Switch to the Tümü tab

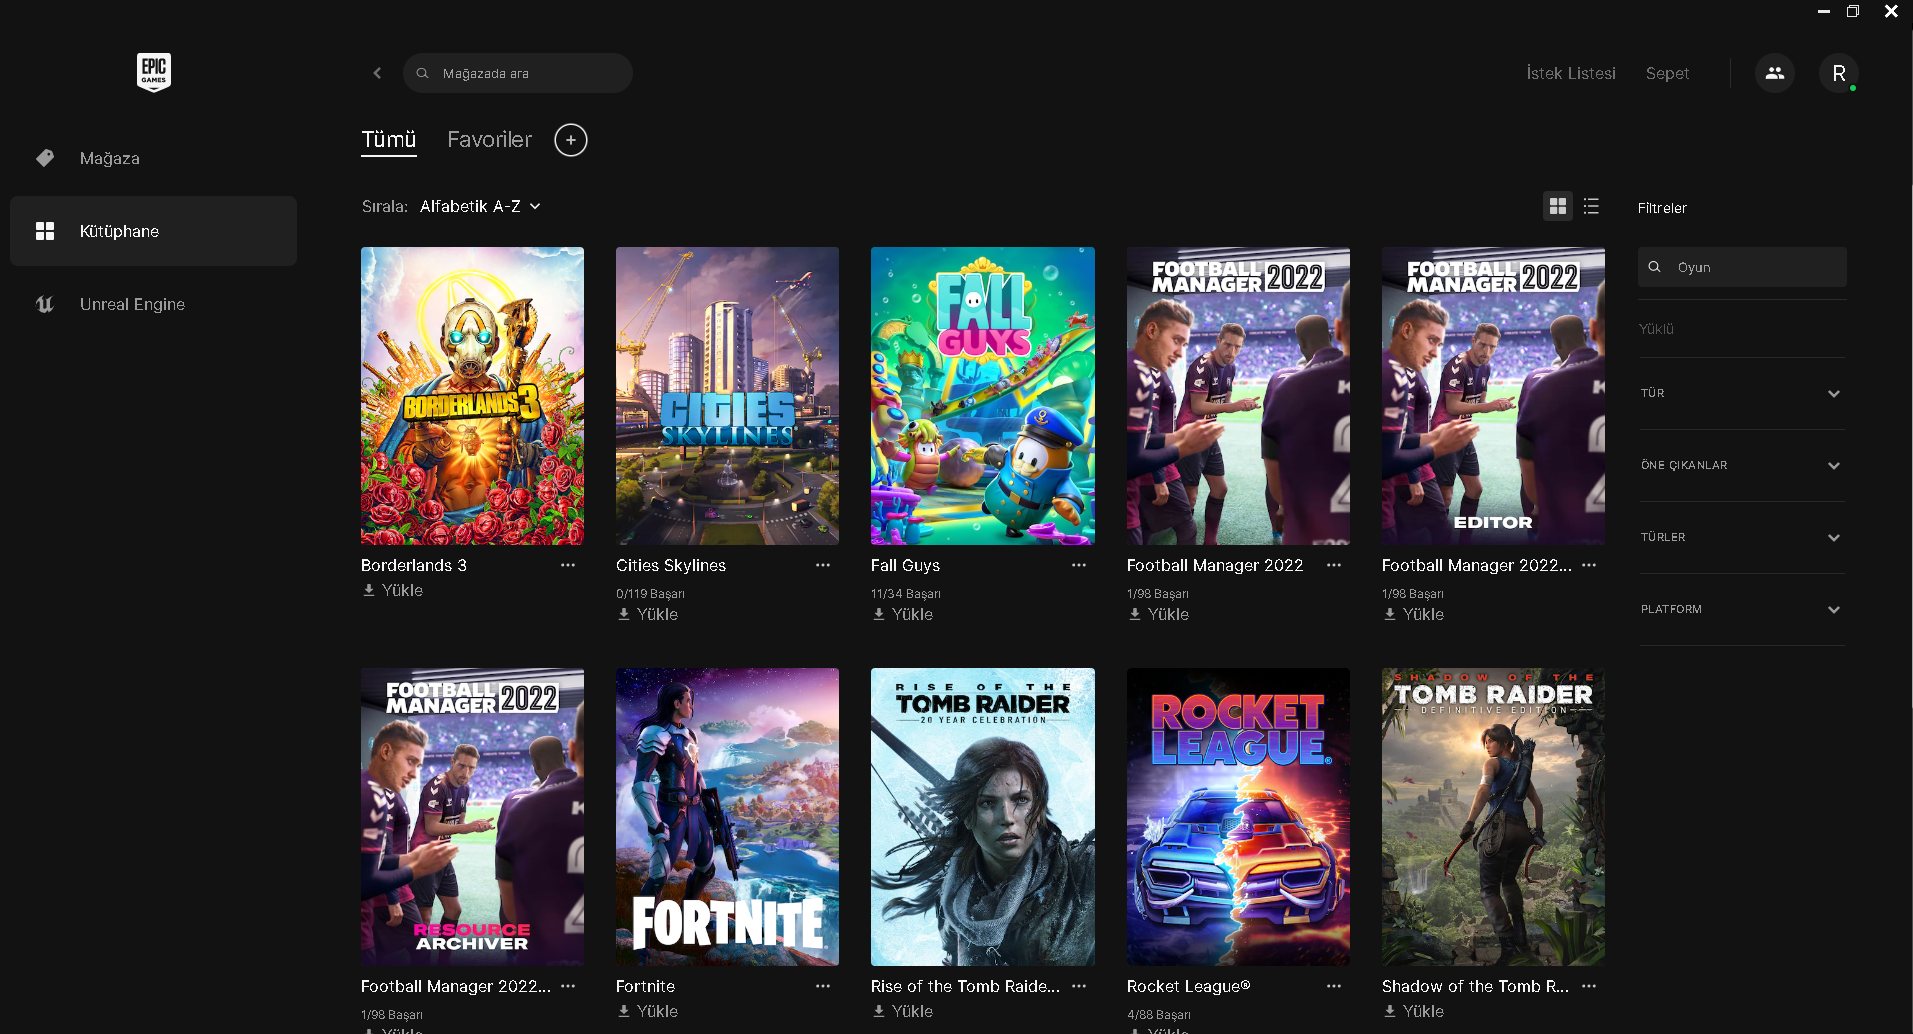(x=389, y=140)
